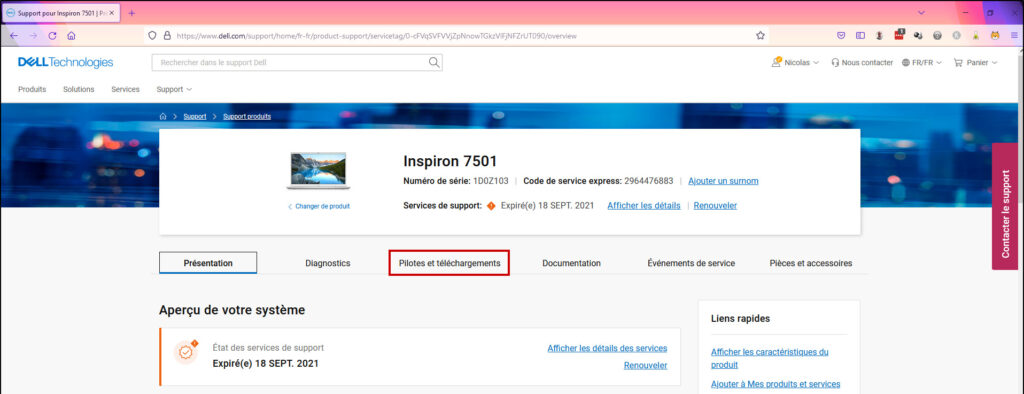Open the Panier cart dropdown
Image resolution: width=1024 pixels, height=394 pixels.
coord(976,63)
